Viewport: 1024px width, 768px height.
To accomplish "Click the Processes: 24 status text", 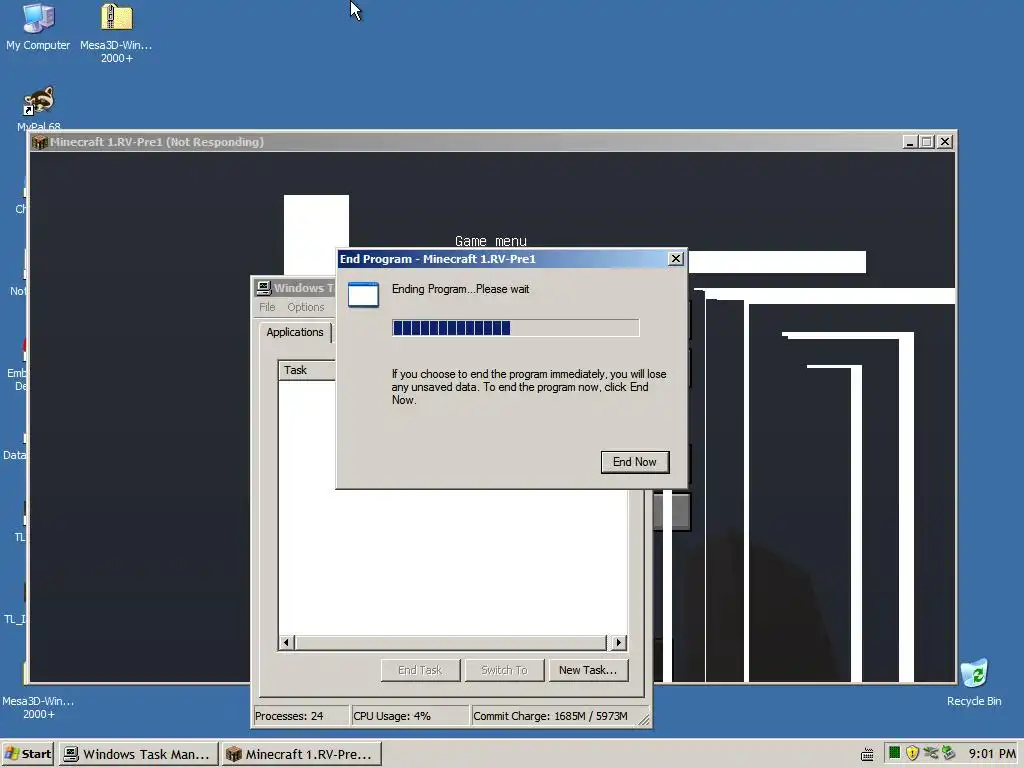I will (289, 716).
